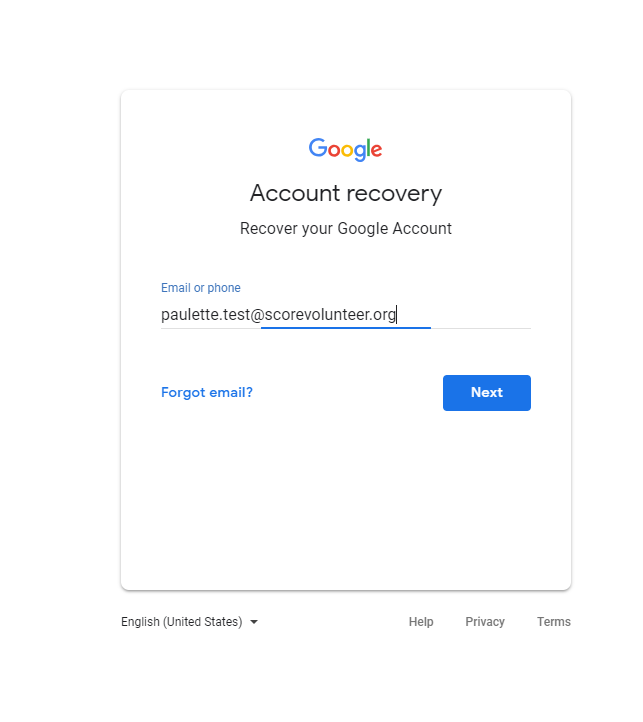Click the caret arrow beside English (United States)
Viewport: 643px width, 722px height.
click(x=254, y=622)
